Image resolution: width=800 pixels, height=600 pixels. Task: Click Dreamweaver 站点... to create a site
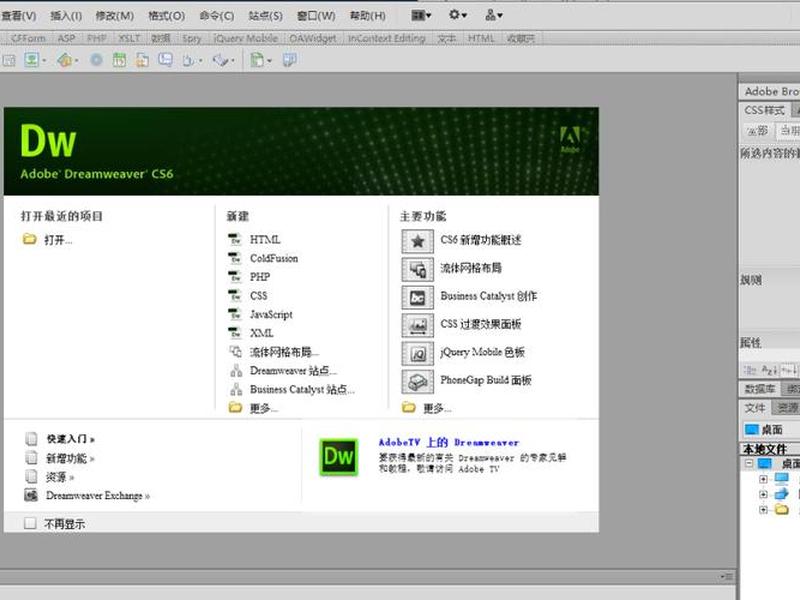(x=293, y=370)
